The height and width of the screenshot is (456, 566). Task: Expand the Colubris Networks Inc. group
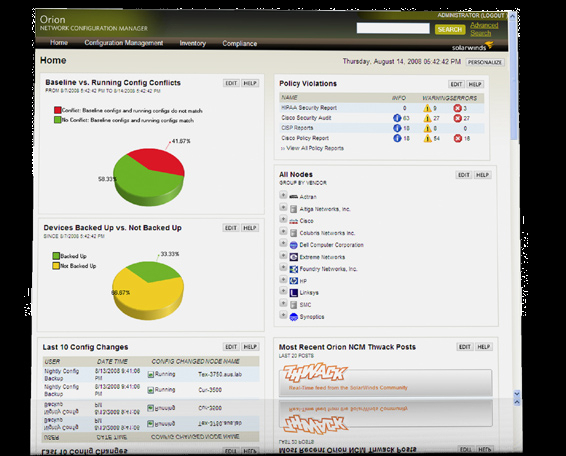pos(283,231)
